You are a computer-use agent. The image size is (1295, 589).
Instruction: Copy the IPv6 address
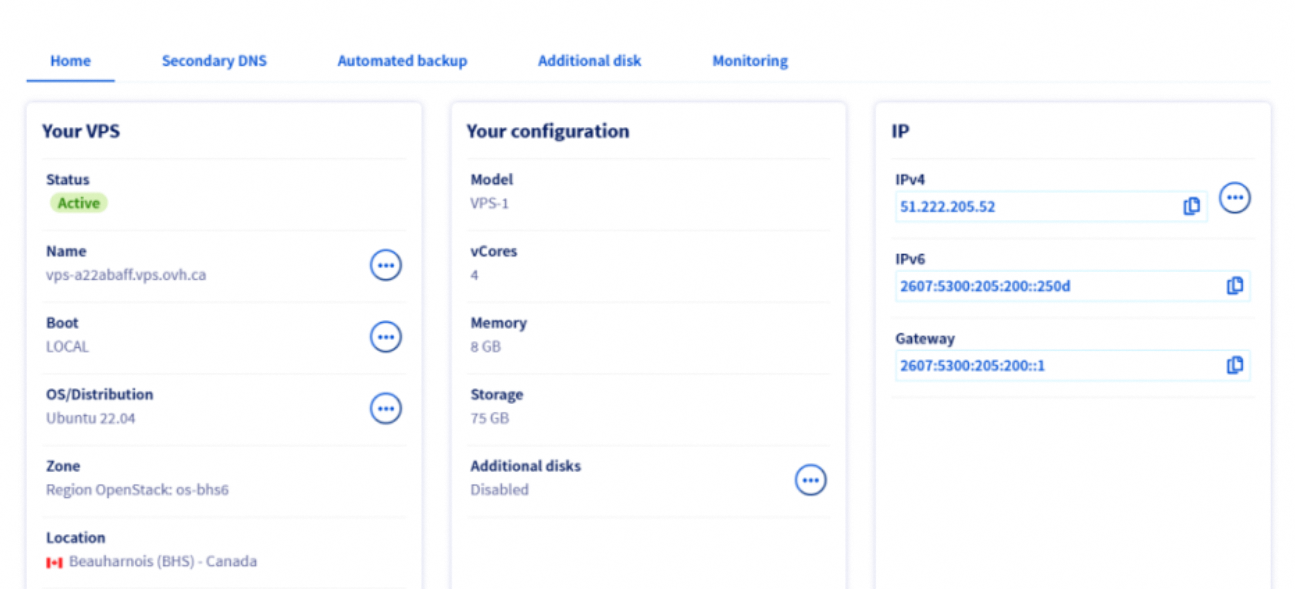(1235, 286)
